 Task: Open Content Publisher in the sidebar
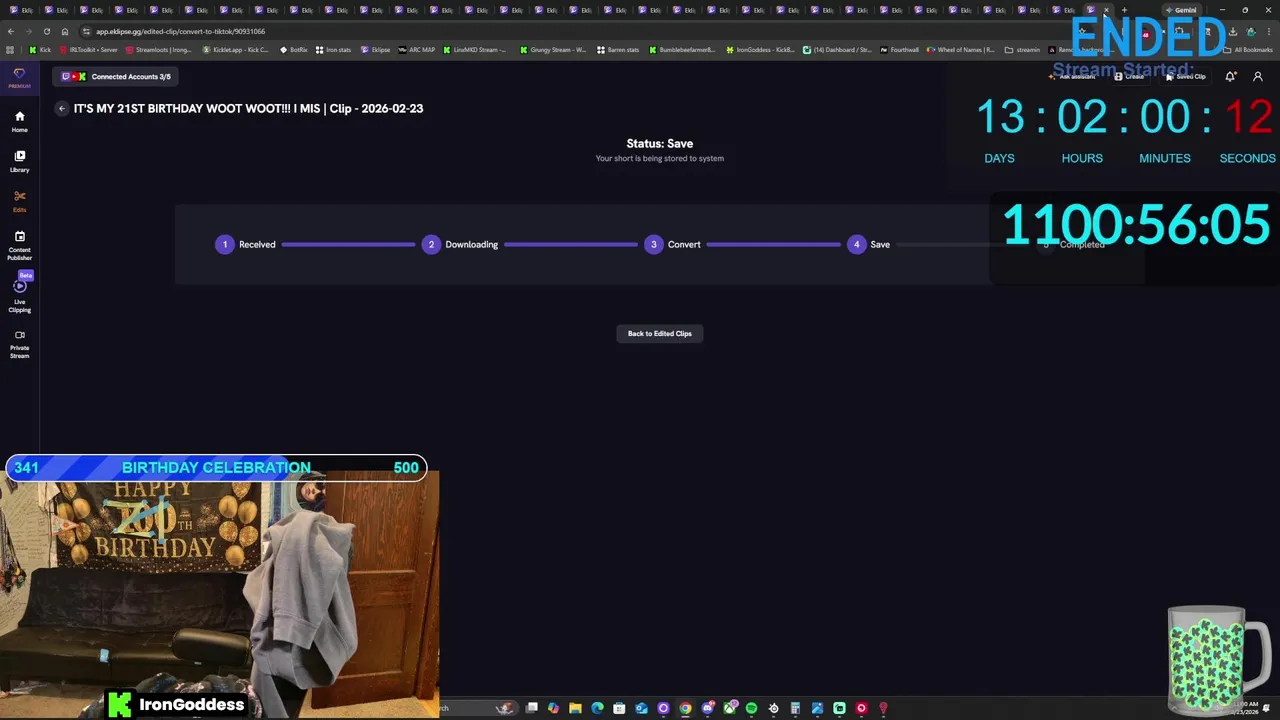click(19, 246)
